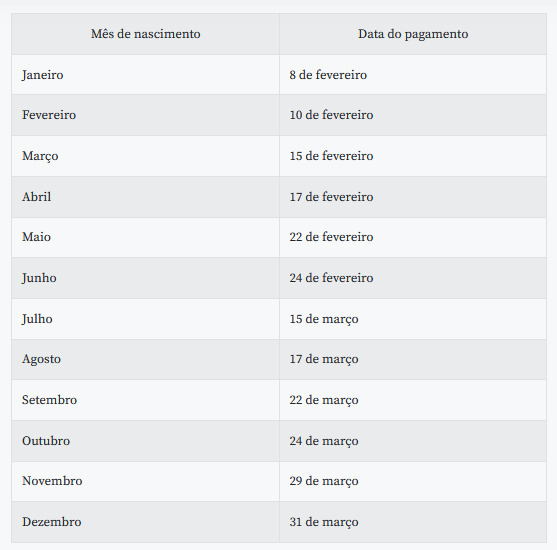Click the '15 de fevereiro' payment date
The width and height of the screenshot is (557, 550).
click(x=413, y=156)
